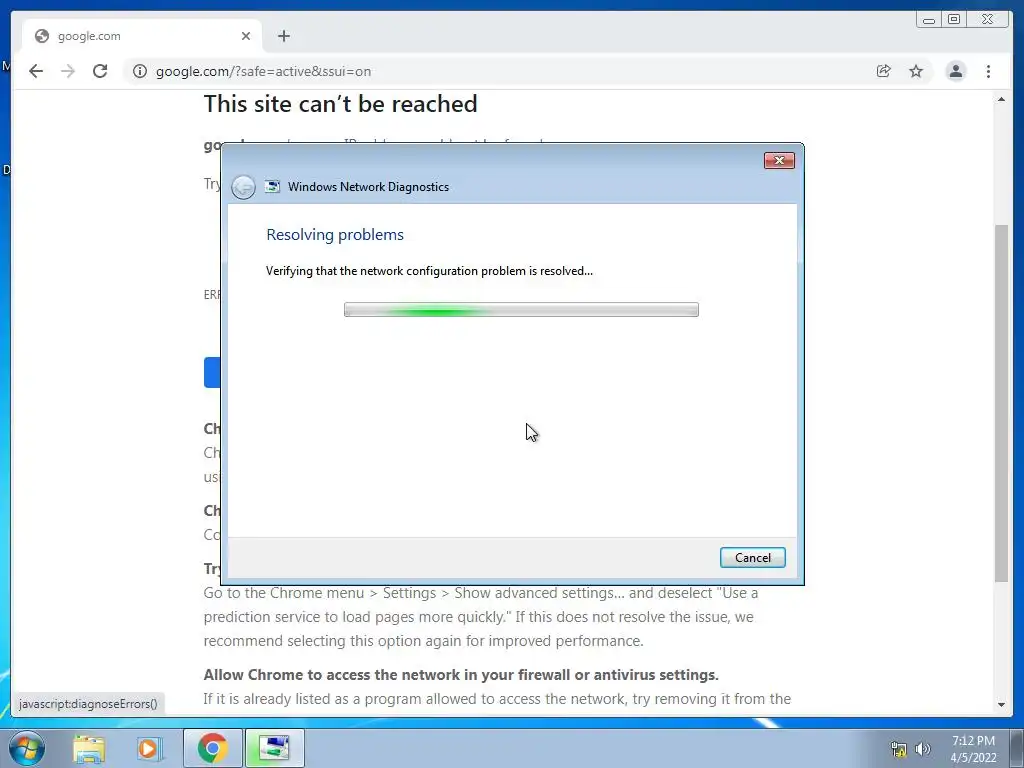Image resolution: width=1024 pixels, height=768 pixels.
Task: Click the network tray icon
Action: tap(899, 749)
